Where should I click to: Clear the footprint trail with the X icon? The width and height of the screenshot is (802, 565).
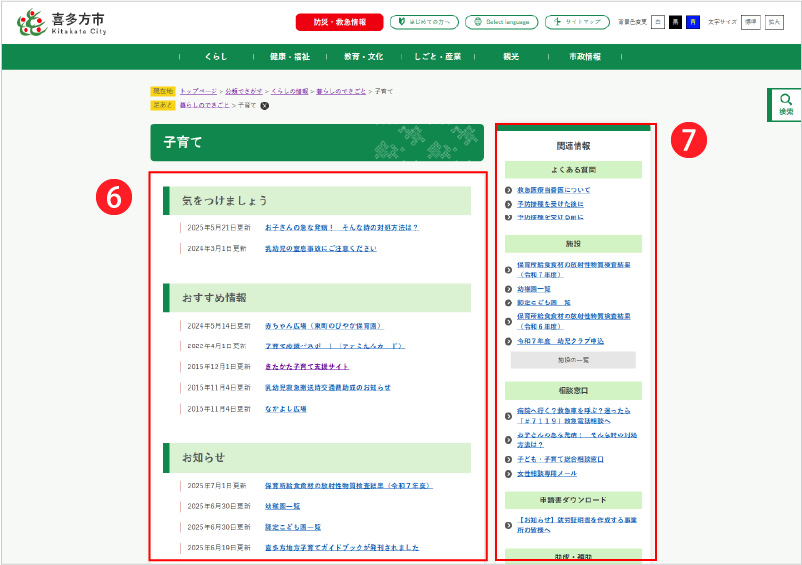click(264, 106)
